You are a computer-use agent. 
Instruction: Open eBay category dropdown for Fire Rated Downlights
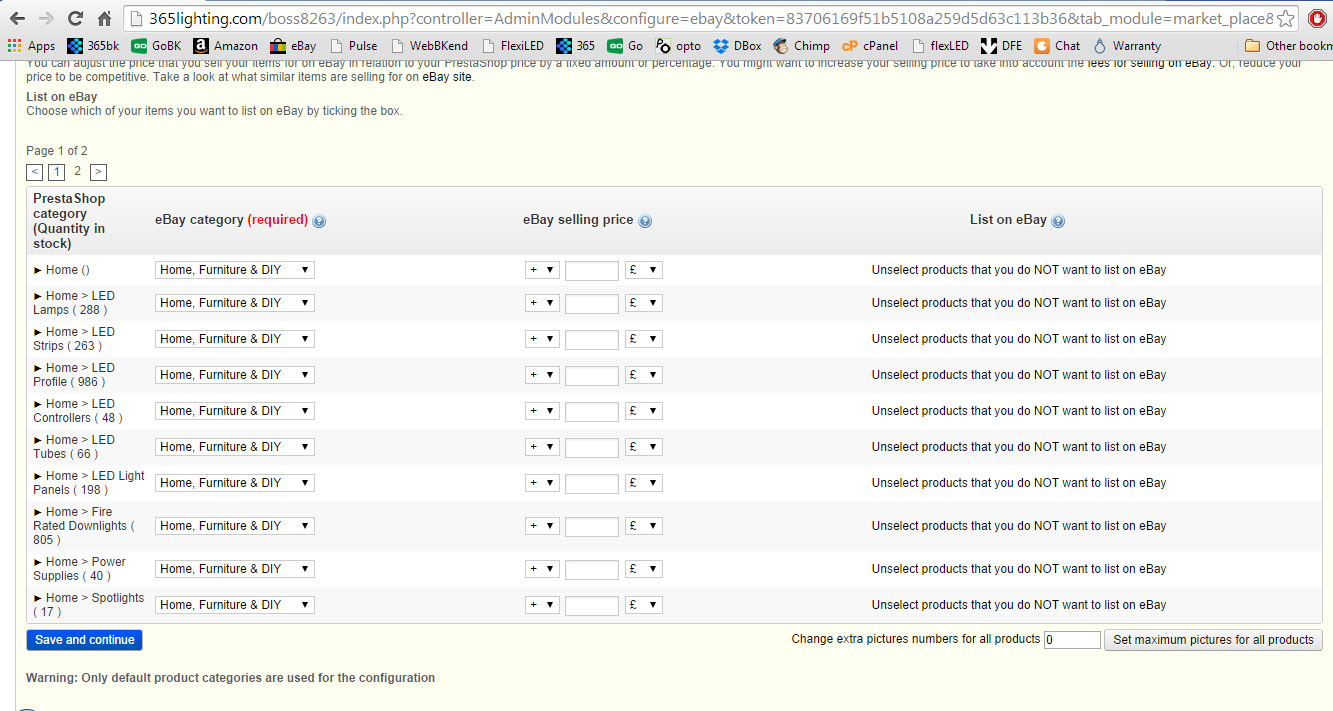pyautogui.click(x=235, y=526)
